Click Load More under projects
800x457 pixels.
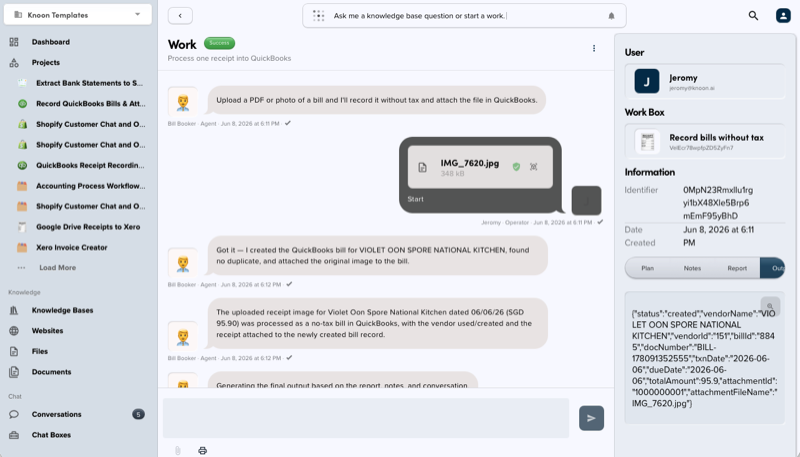(57, 267)
